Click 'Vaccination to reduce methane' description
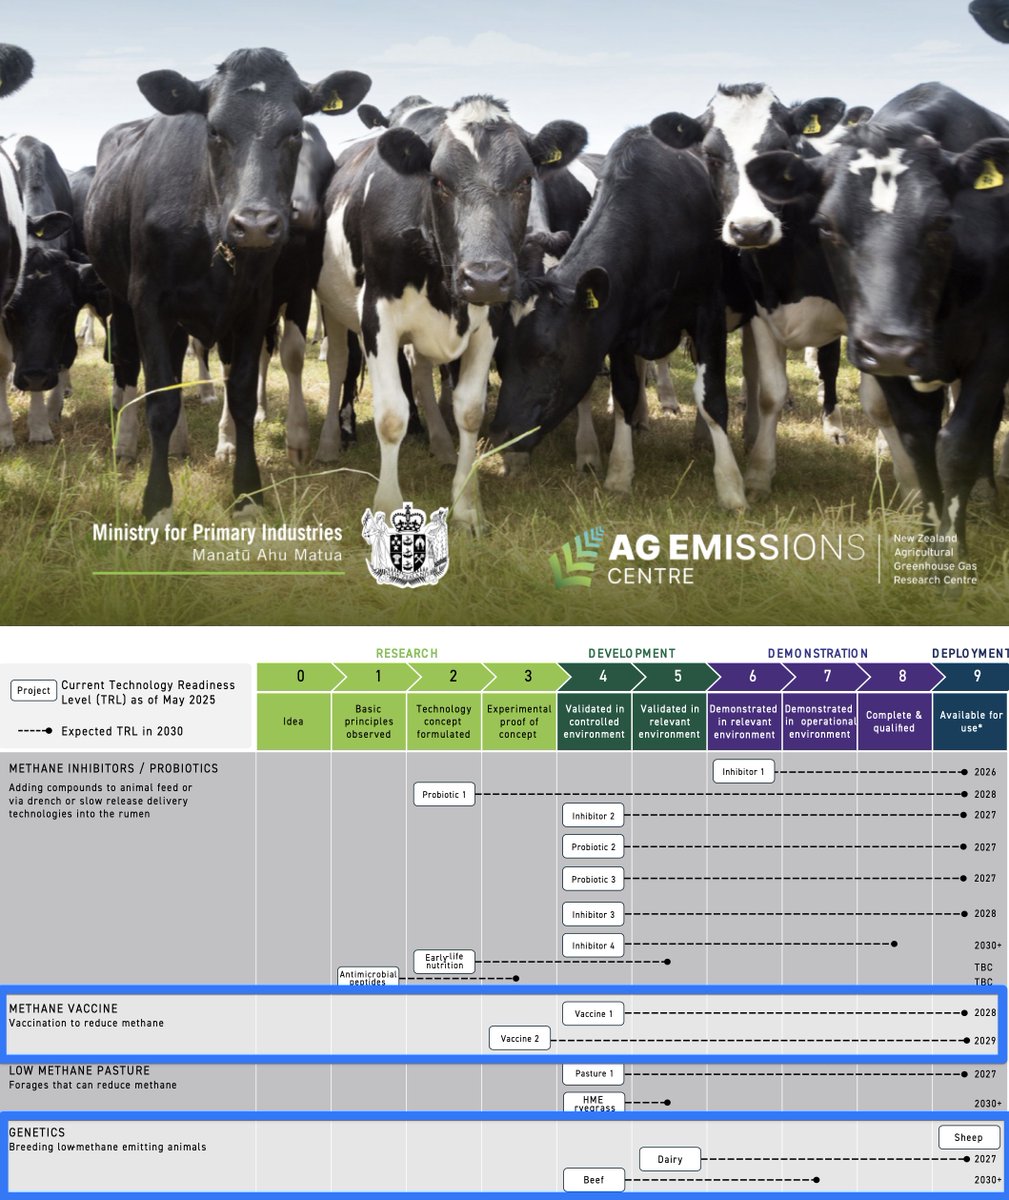The height and width of the screenshot is (1200, 1009). tap(86, 1023)
